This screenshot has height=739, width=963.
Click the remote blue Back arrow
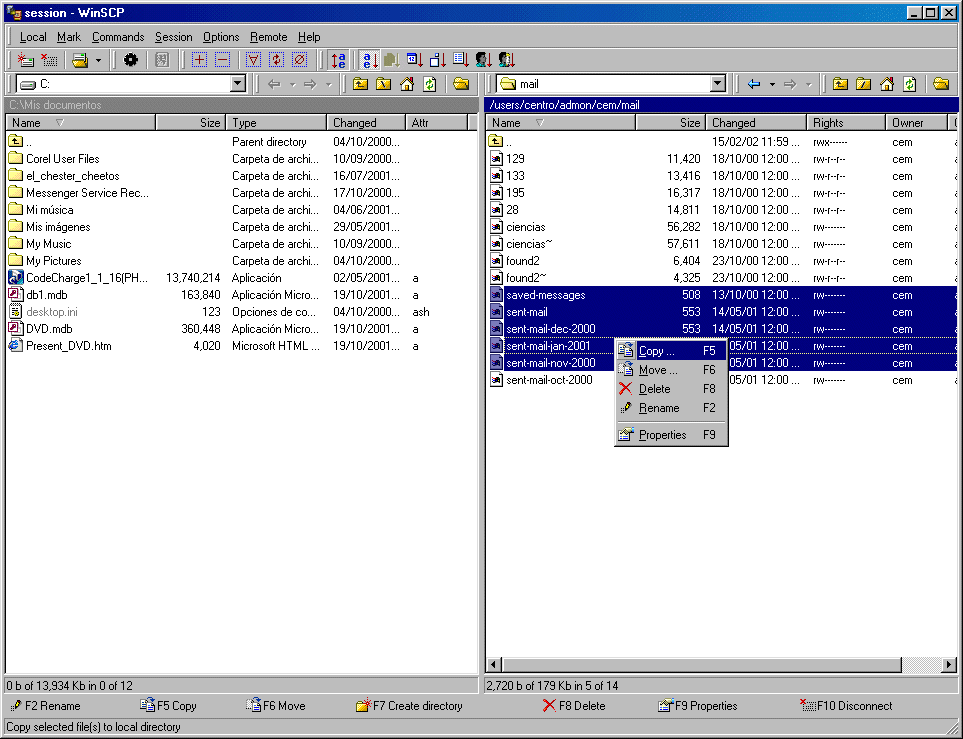(754, 84)
